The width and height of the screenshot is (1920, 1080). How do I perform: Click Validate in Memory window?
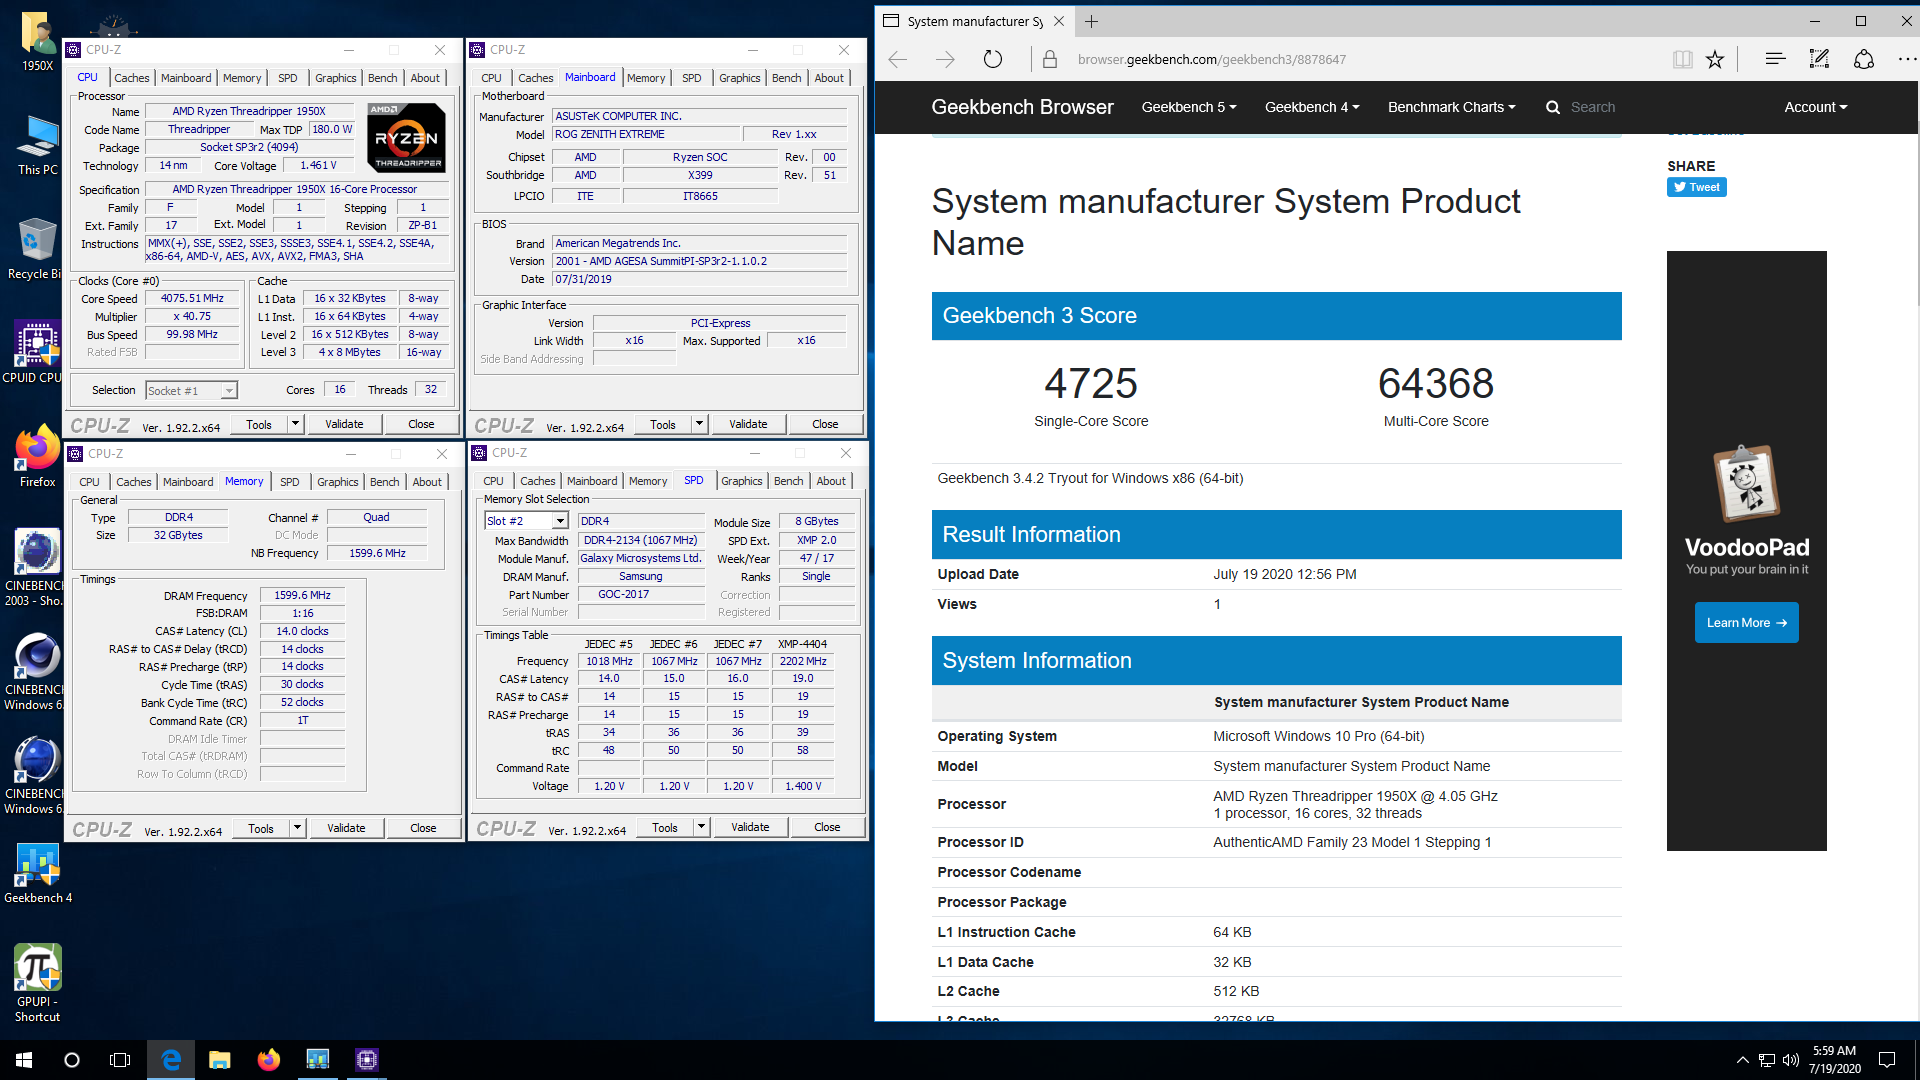click(346, 828)
